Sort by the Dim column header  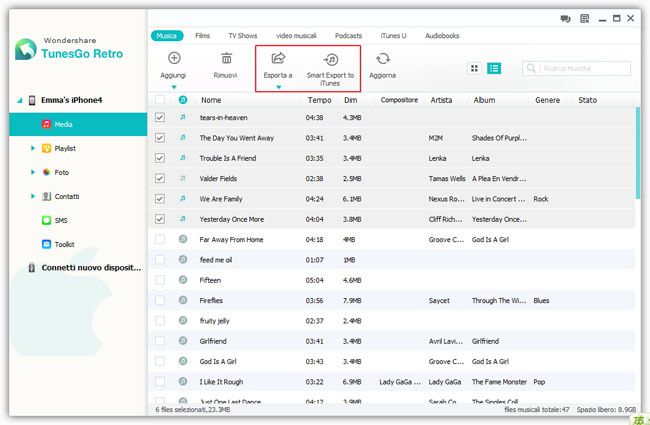[x=350, y=100]
